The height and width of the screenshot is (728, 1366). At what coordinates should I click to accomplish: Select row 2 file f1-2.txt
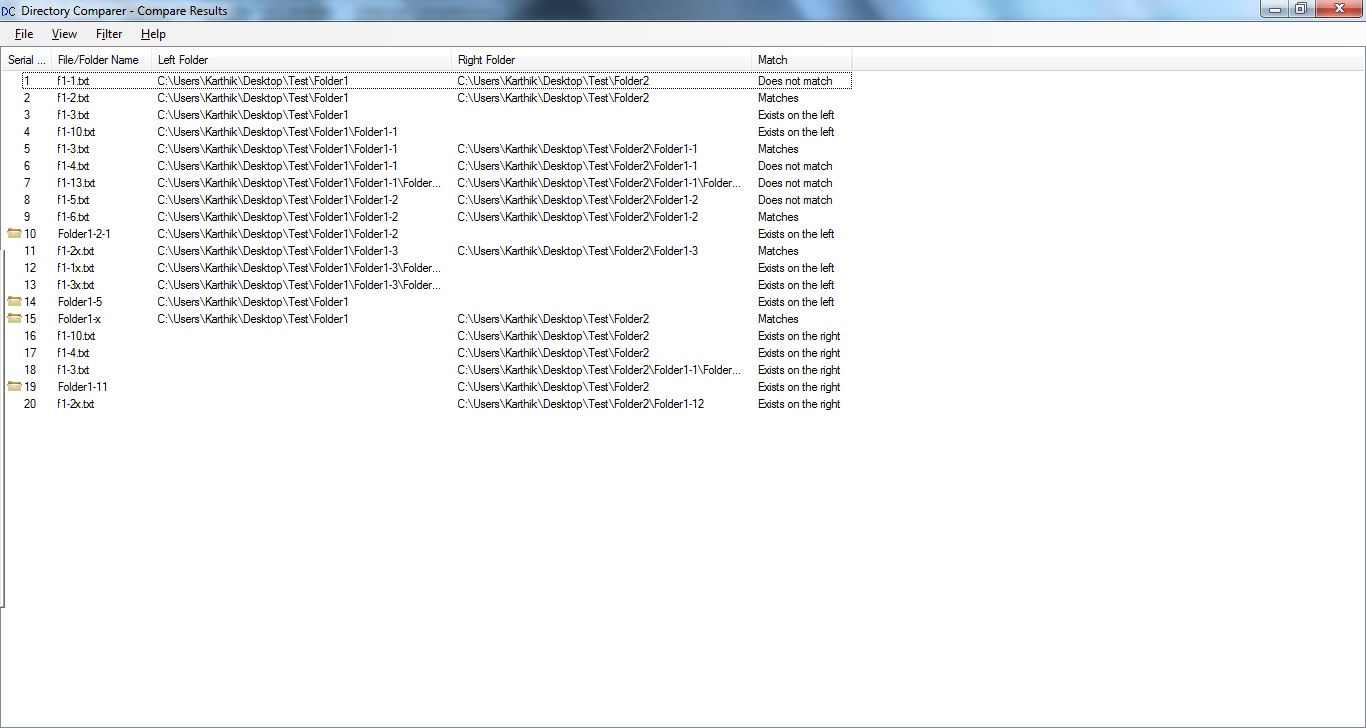click(73, 98)
